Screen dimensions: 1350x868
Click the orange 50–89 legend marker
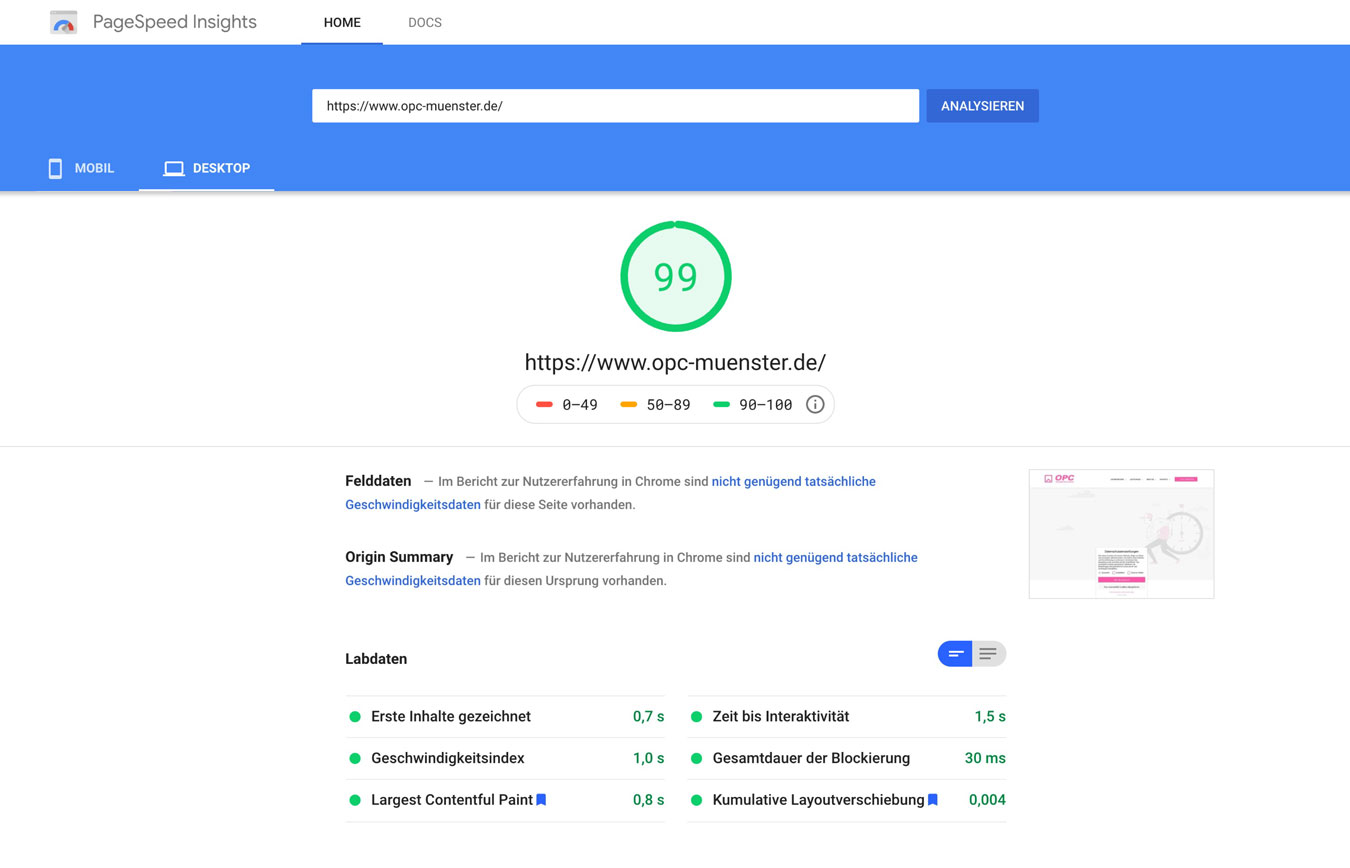[629, 404]
